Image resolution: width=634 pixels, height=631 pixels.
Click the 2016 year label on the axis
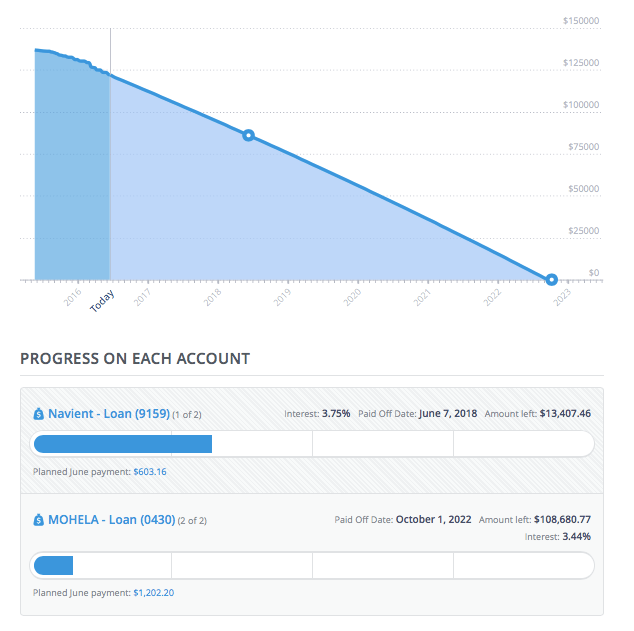pyautogui.click(x=73, y=297)
